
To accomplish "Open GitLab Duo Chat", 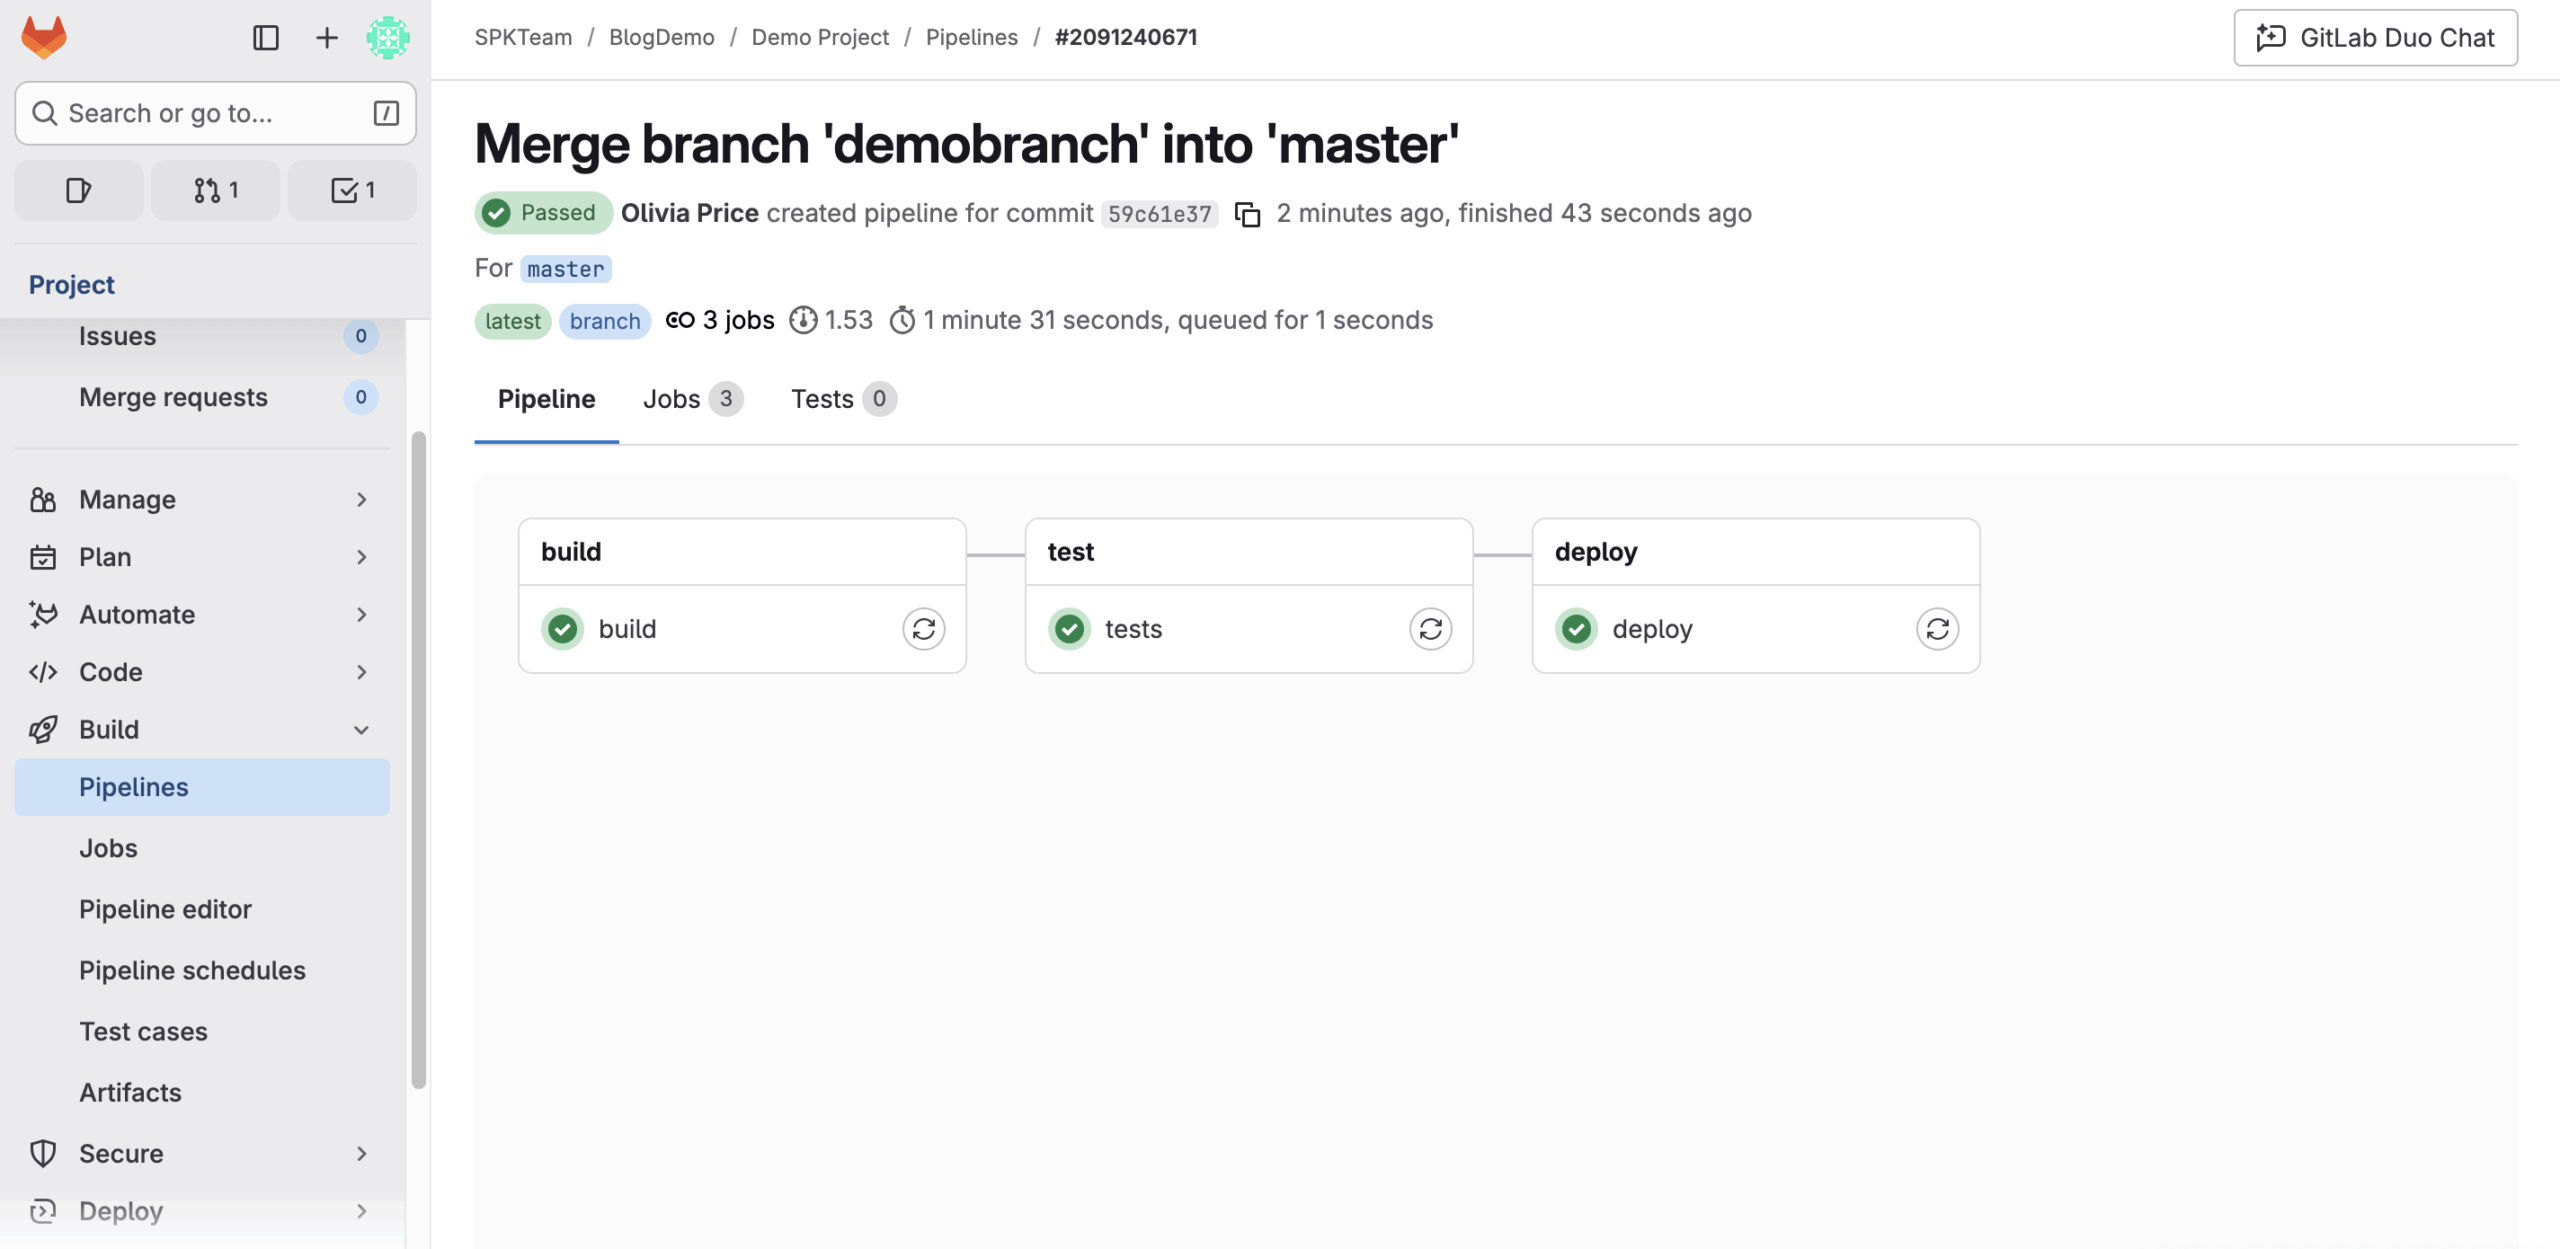I will coord(2375,38).
